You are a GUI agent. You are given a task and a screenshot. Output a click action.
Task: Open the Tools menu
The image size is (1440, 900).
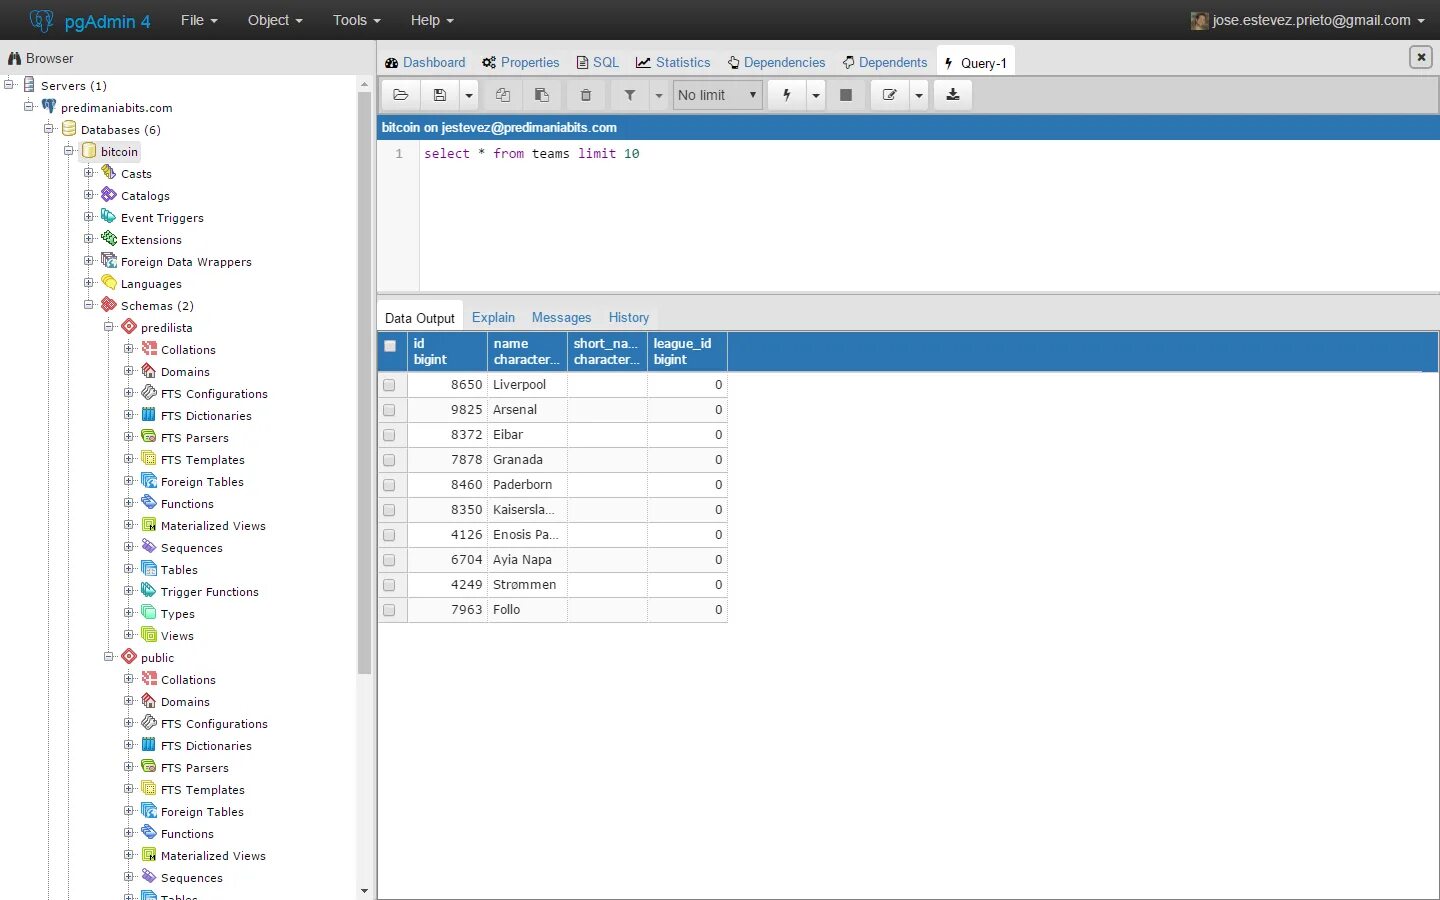[x=357, y=20]
